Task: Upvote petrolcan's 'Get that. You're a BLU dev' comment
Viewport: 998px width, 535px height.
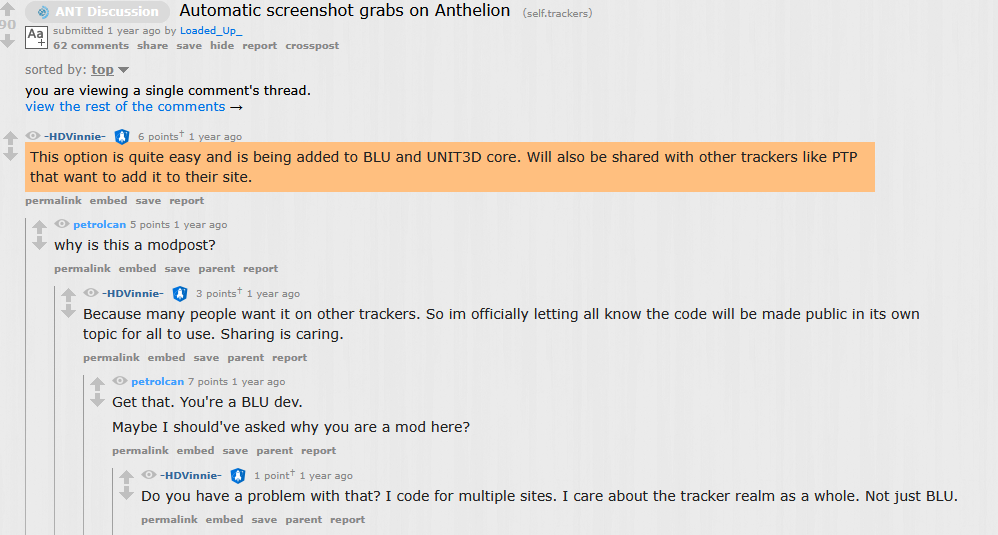Action: tap(97, 384)
